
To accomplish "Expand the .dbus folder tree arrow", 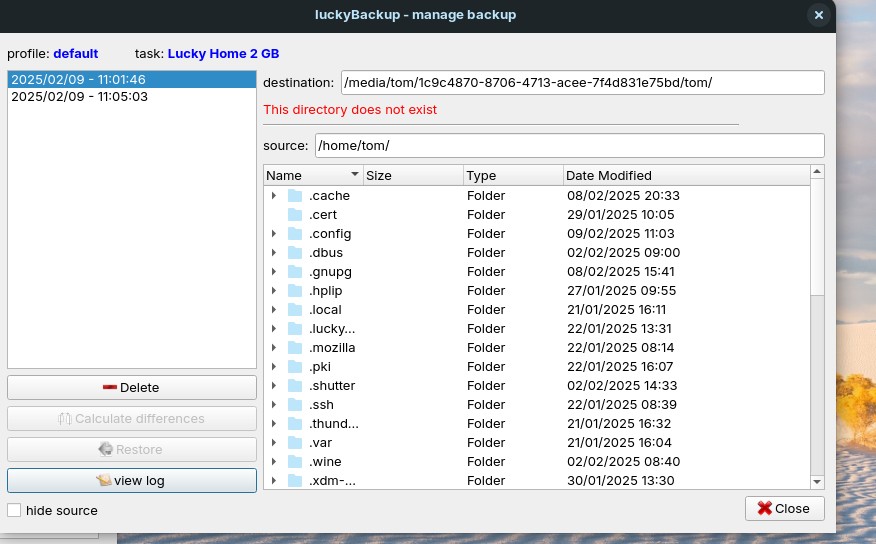I will [x=274, y=252].
